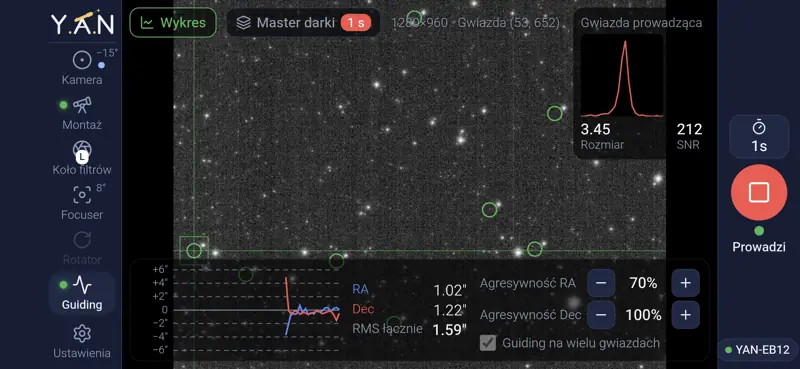Increase Agresywność Dec with plus
The width and height of the screenshot is (800, 369).
tap(685, 315)
